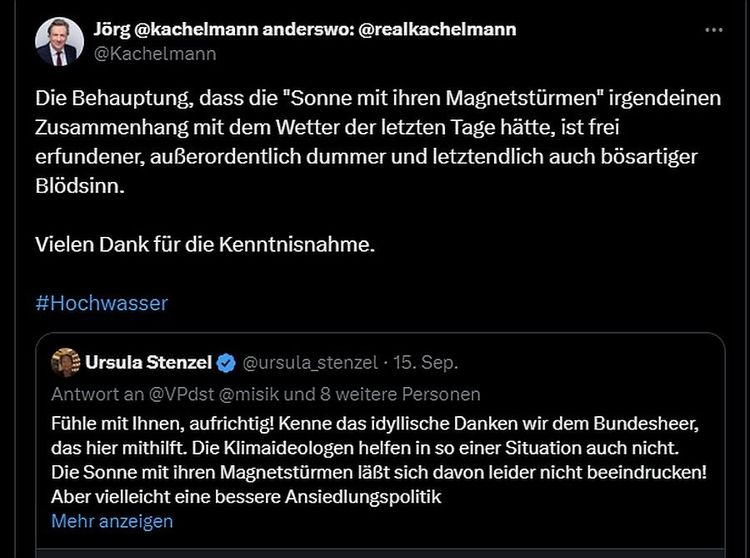Click the Ursula Stenzel display name
750x558 pixels.
(x=150, y=362)
